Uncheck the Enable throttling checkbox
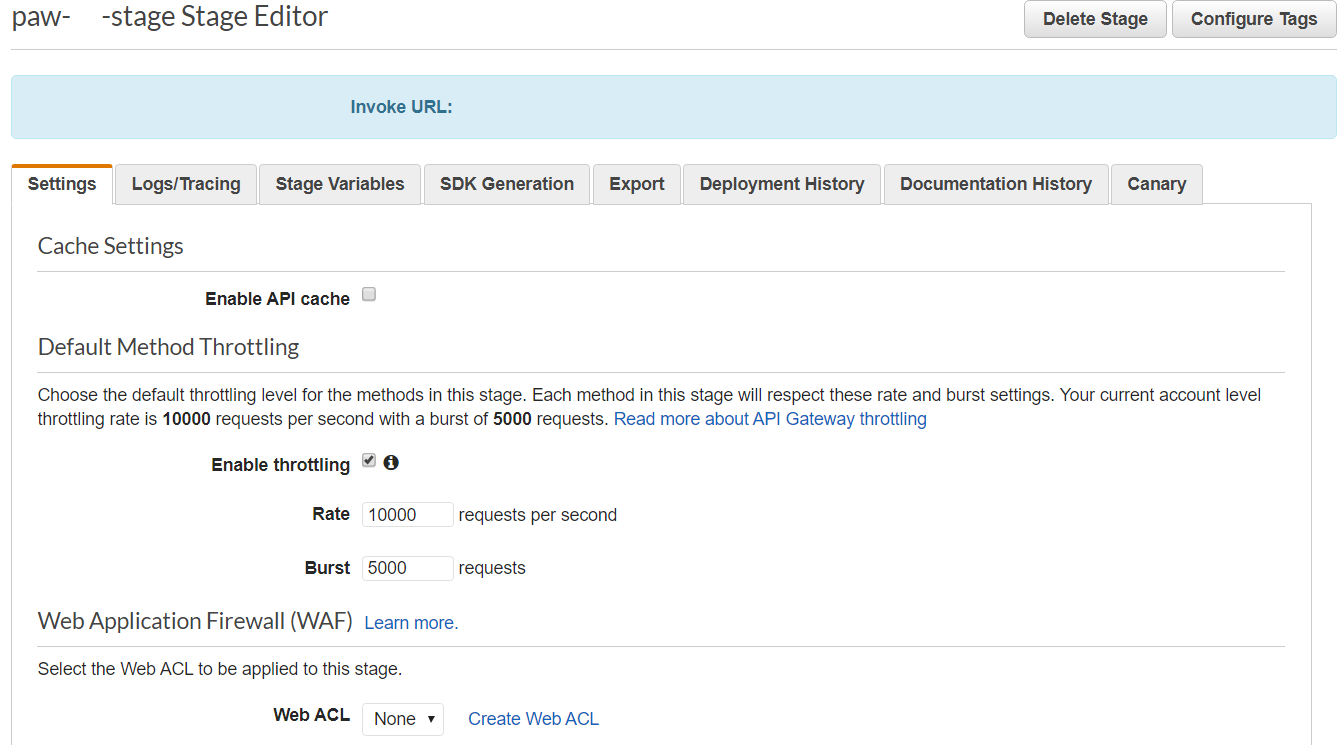The width and height of the screenshot is (1342, 745). pos(369,461)
